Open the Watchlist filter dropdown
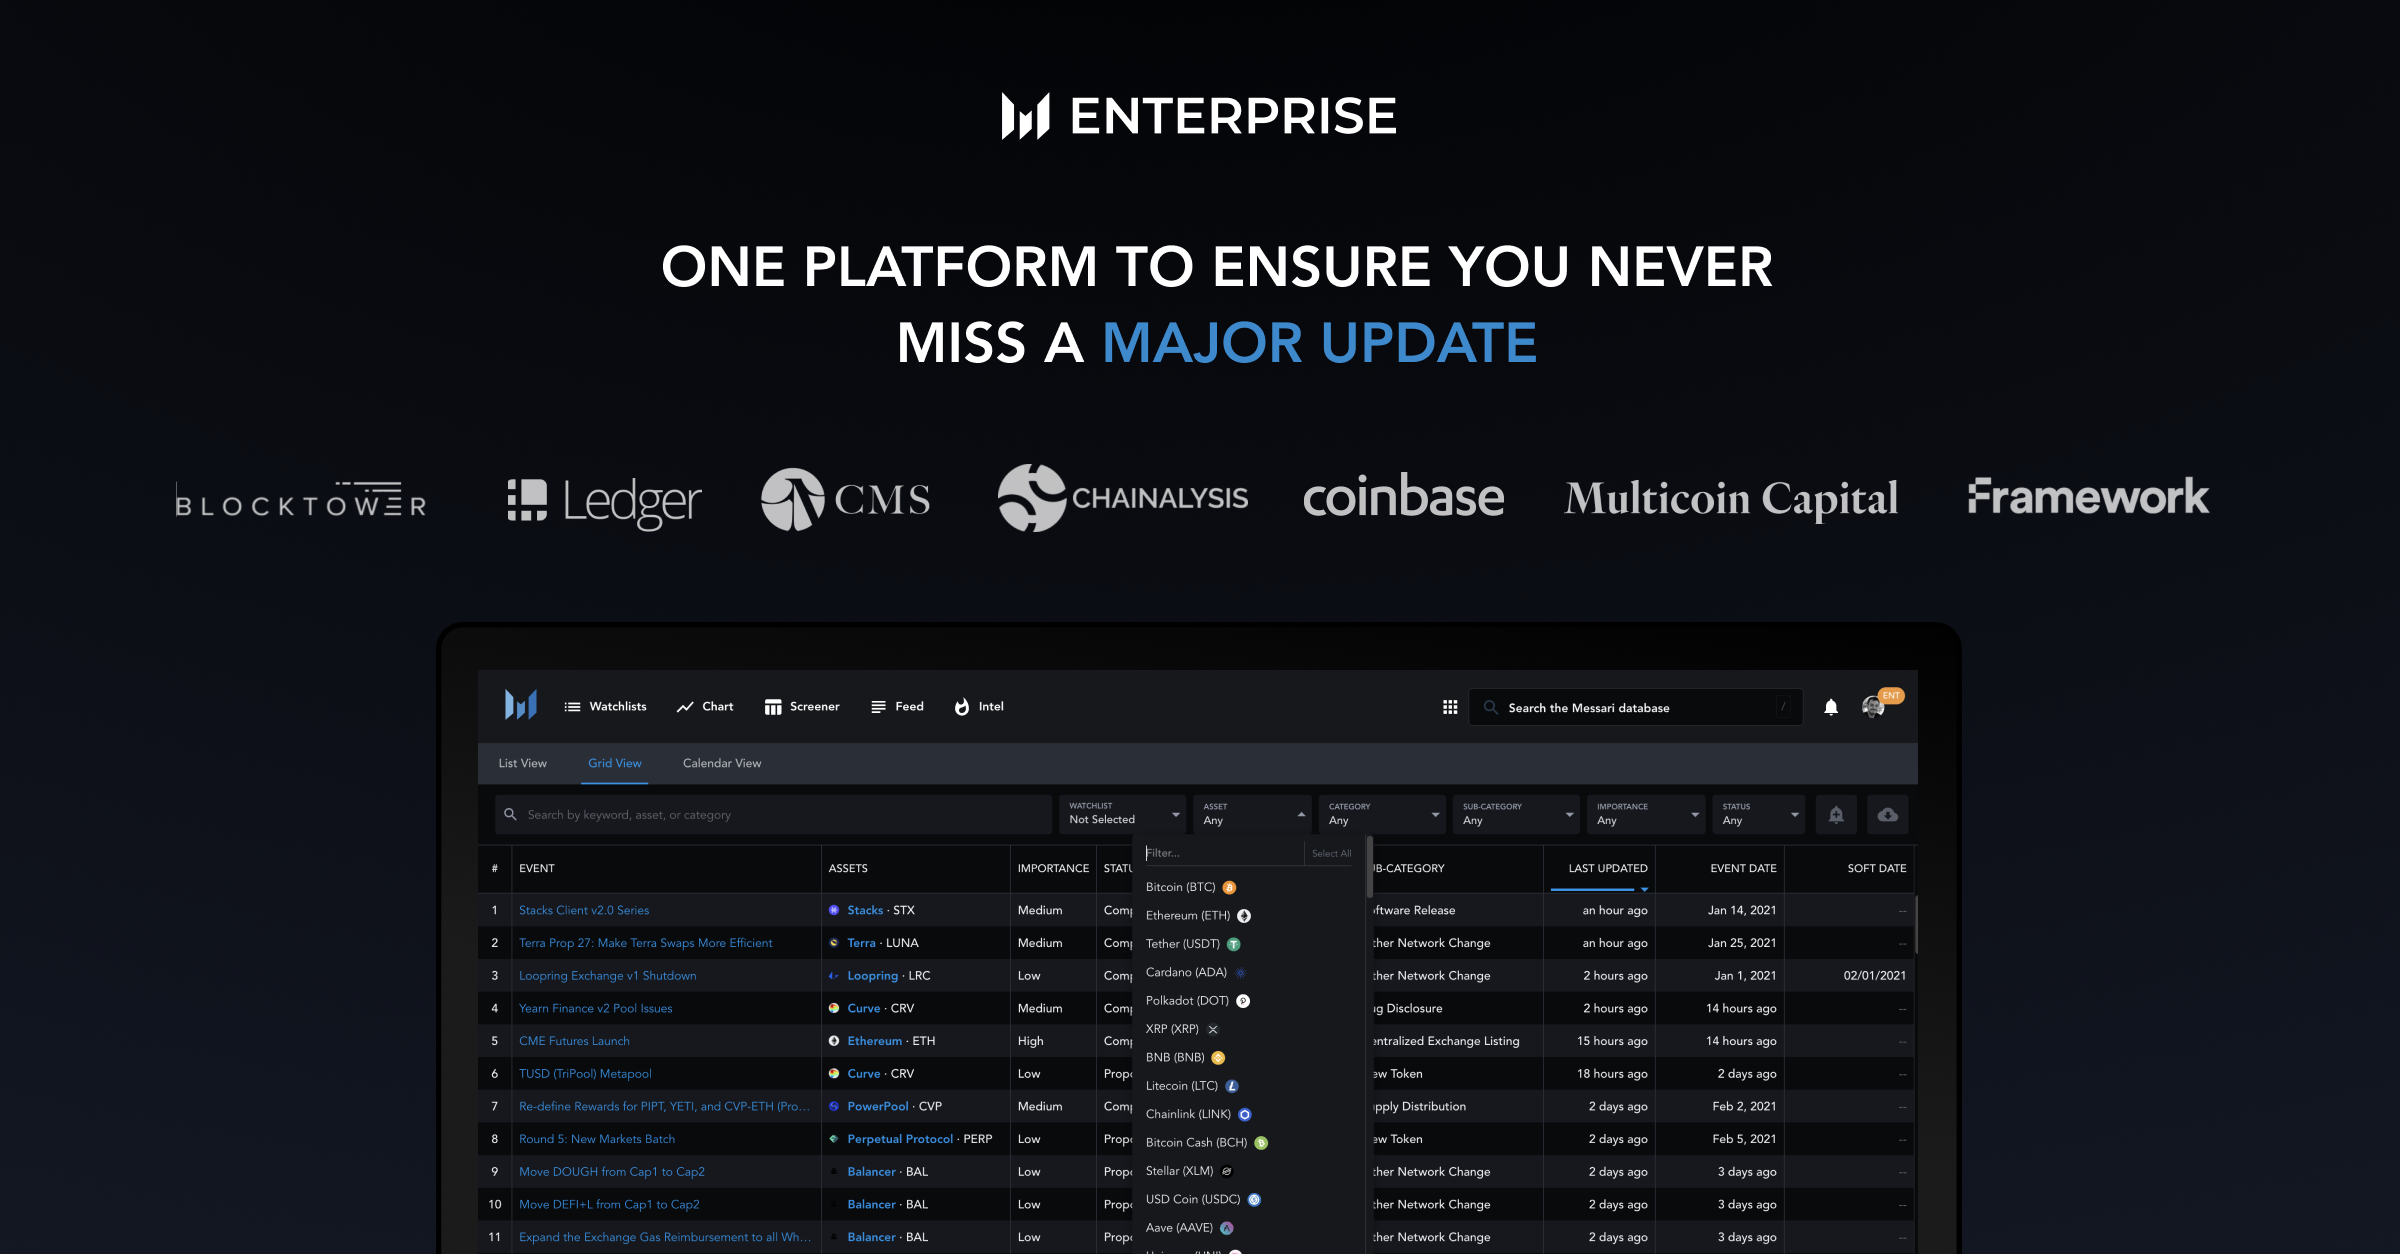The image size is (2400, 1254). click(x=1123, y=814)
